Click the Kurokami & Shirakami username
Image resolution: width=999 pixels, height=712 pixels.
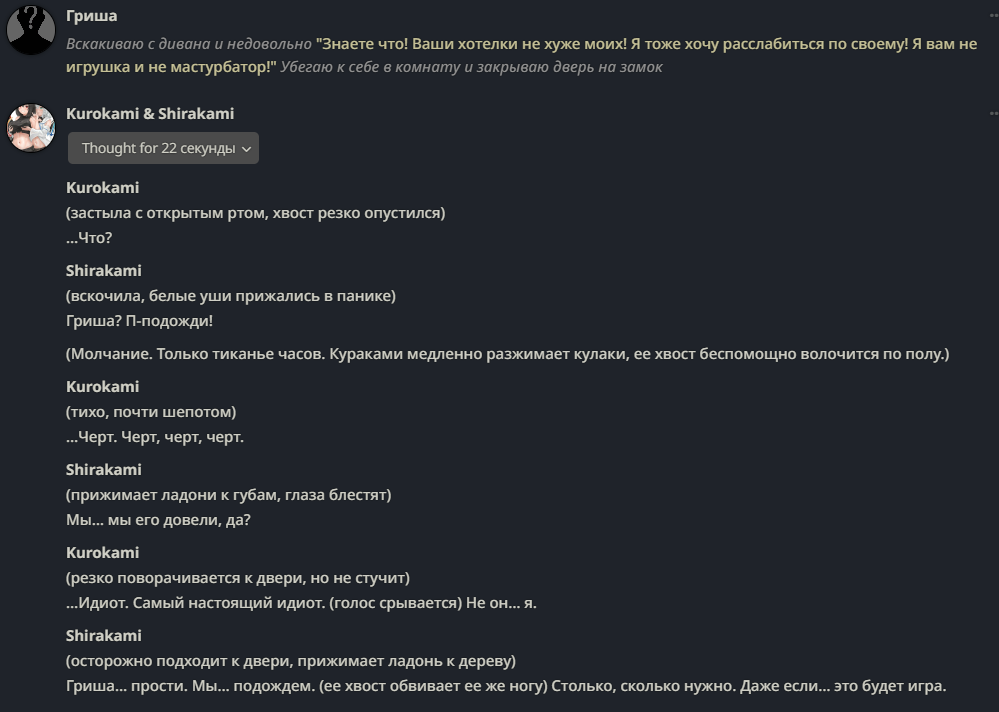[150, 113]
